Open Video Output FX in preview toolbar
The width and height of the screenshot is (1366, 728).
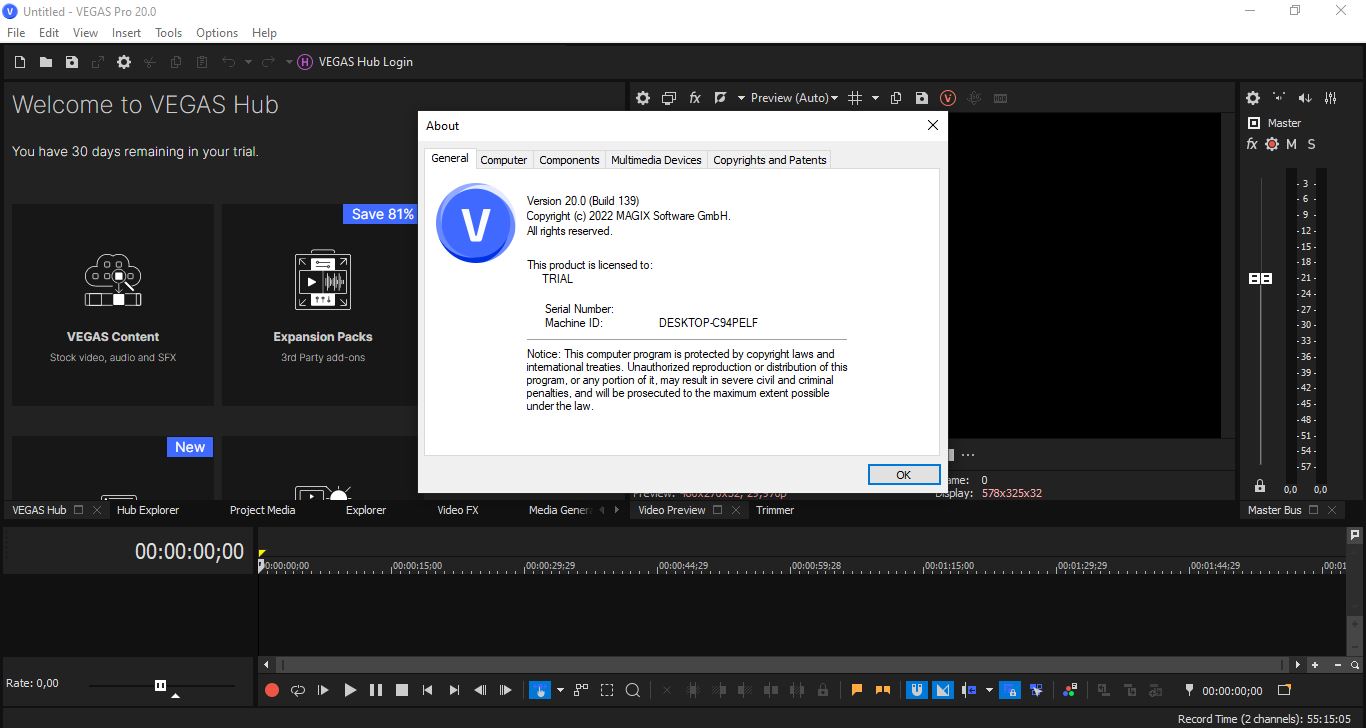click(695, 98)
